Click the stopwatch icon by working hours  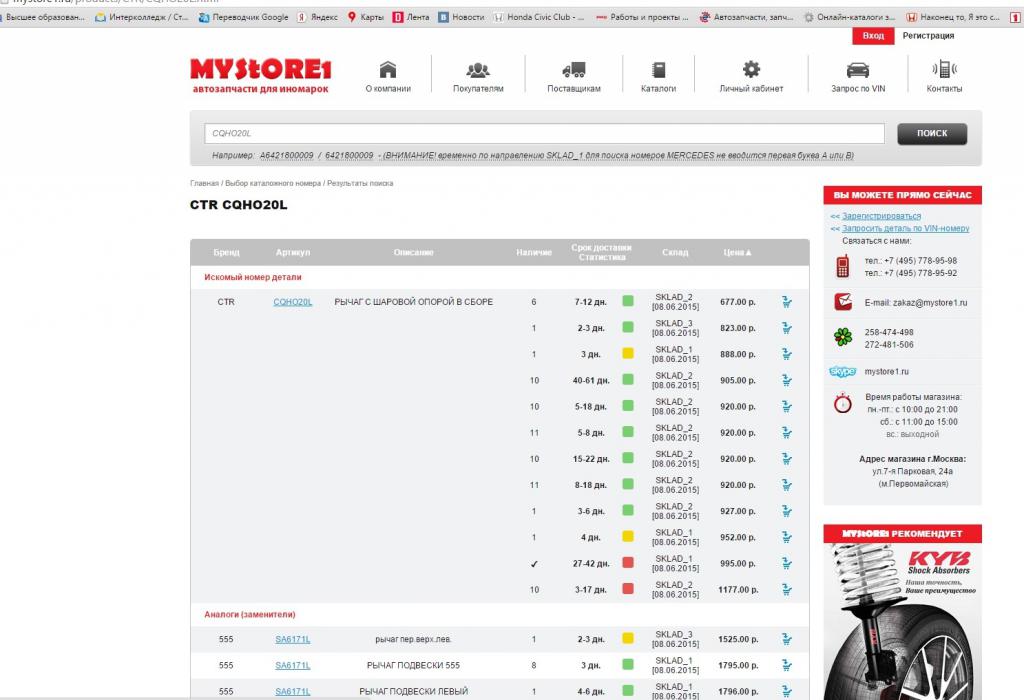click(842, 402)
